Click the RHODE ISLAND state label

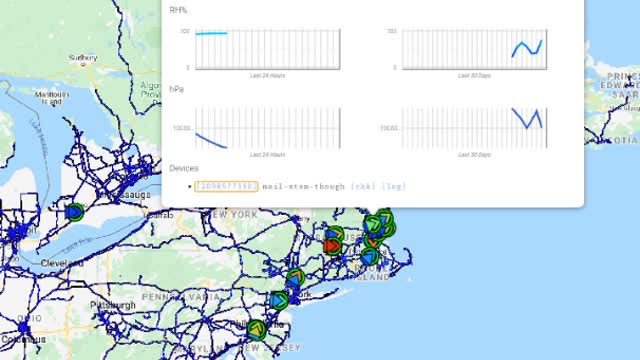tap(372, 273)
